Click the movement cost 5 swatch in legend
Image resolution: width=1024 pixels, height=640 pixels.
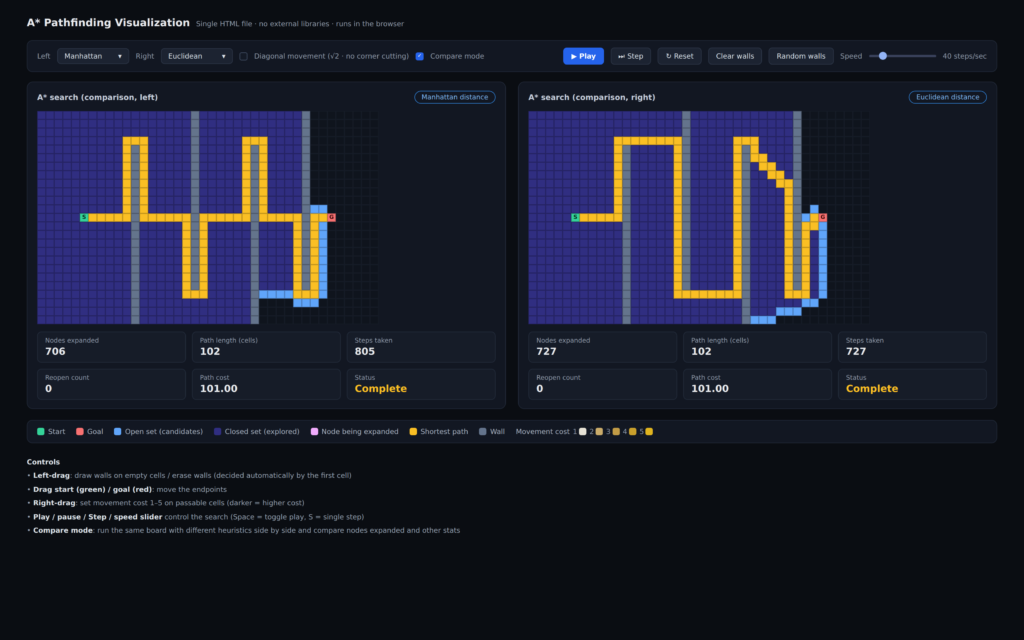click(649, 432)
